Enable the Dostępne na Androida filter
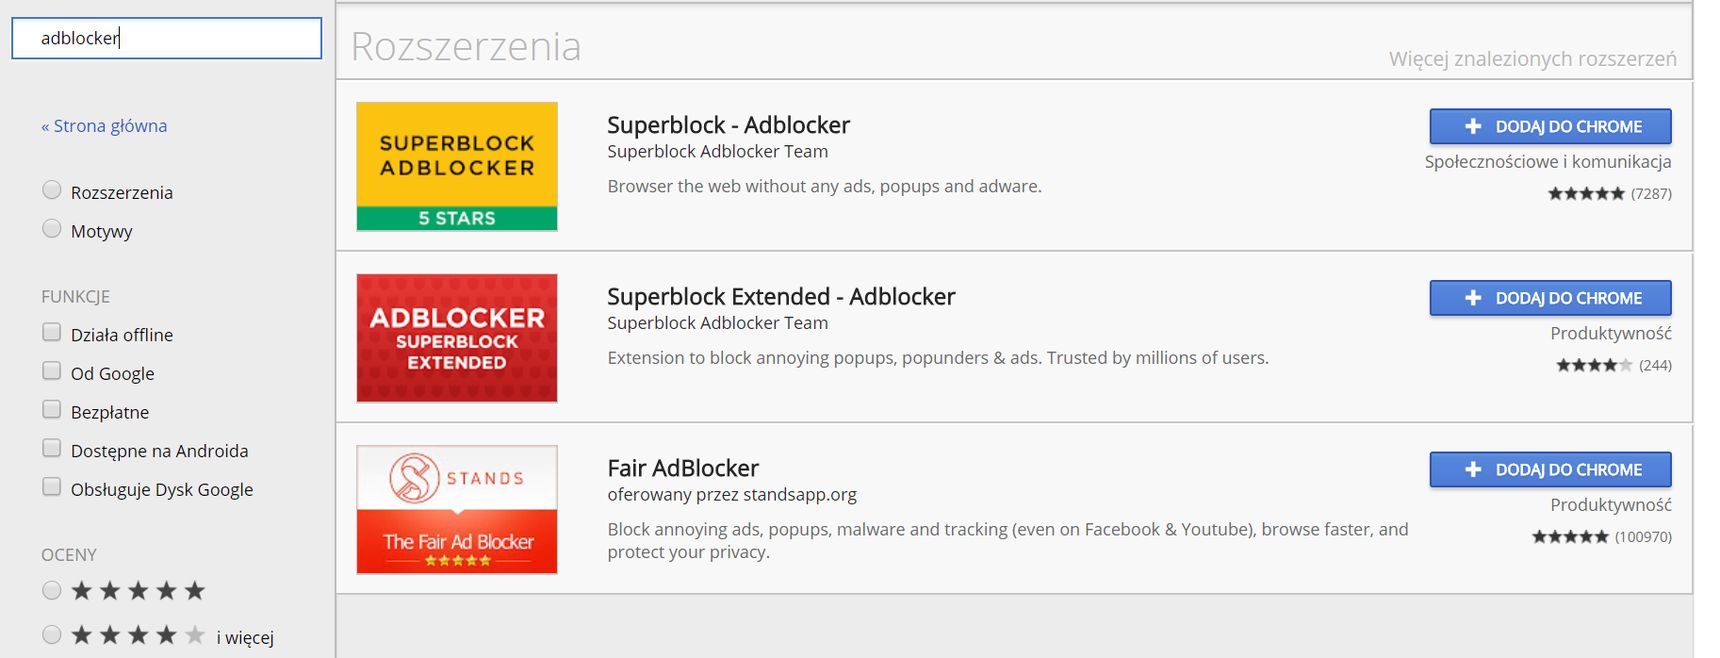This screenshot has width=1720, height=658. point(52,448)
